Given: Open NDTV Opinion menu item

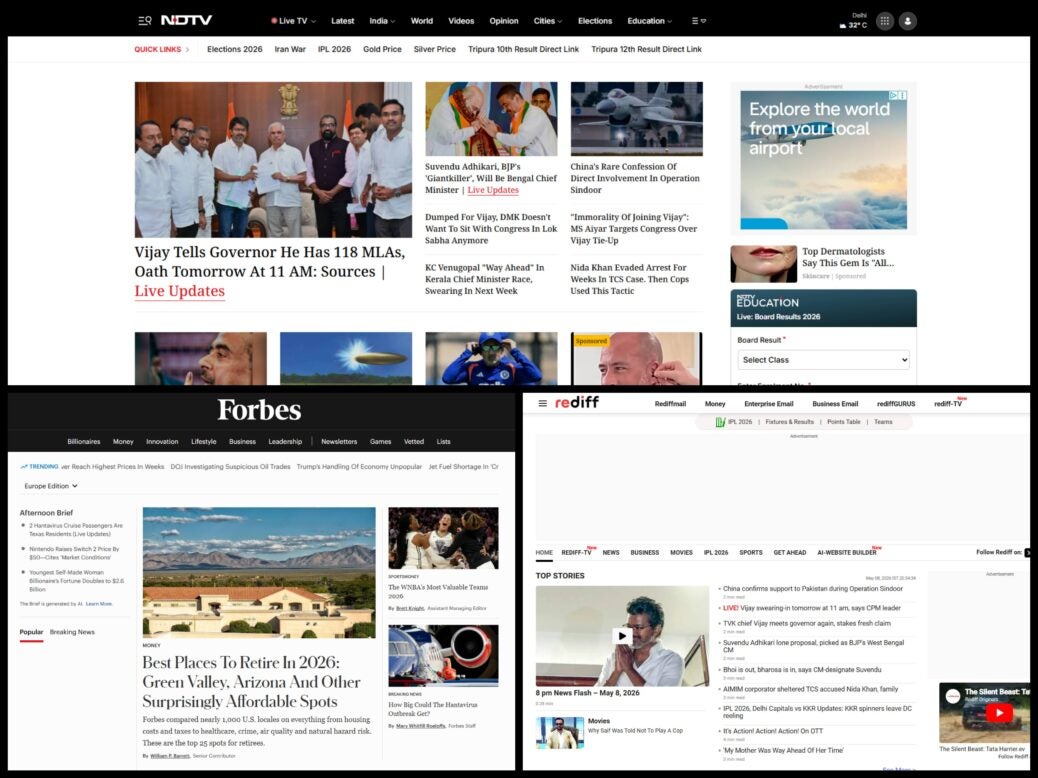Looking at the screenshot, I should [x=504, y=21].
